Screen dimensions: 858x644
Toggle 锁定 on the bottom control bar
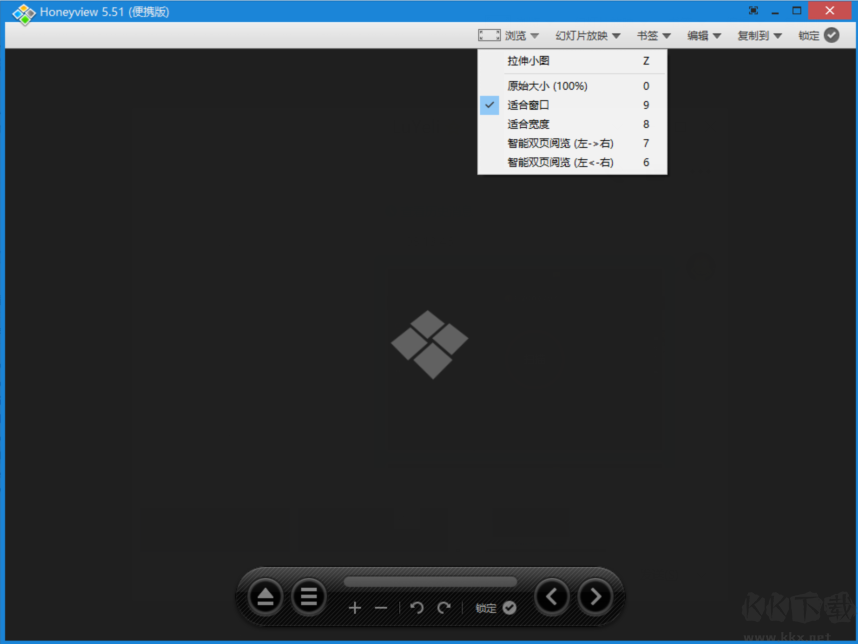(487, 607)
